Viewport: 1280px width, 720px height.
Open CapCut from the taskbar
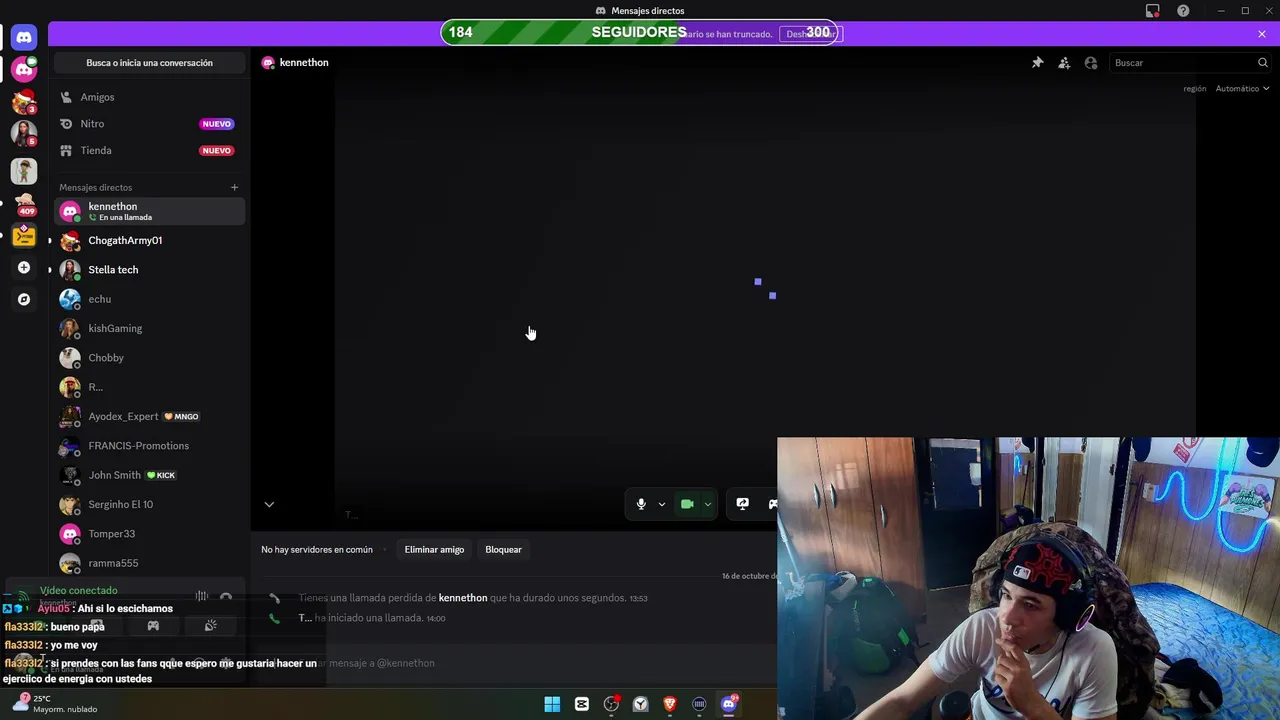point(582,704)
